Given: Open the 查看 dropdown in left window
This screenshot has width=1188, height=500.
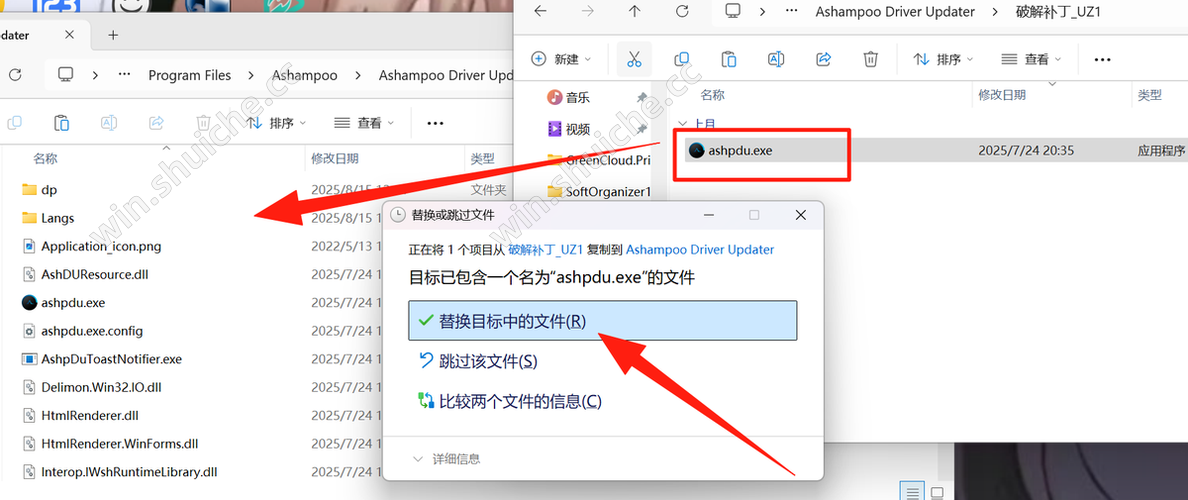Looking at the screenshot, I should (364, 122).
